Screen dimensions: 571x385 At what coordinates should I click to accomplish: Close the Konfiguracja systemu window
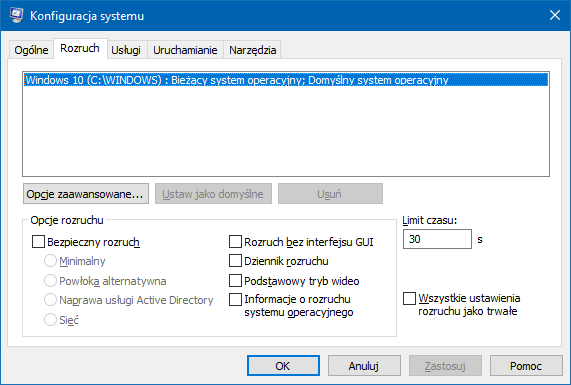point(555,15)
